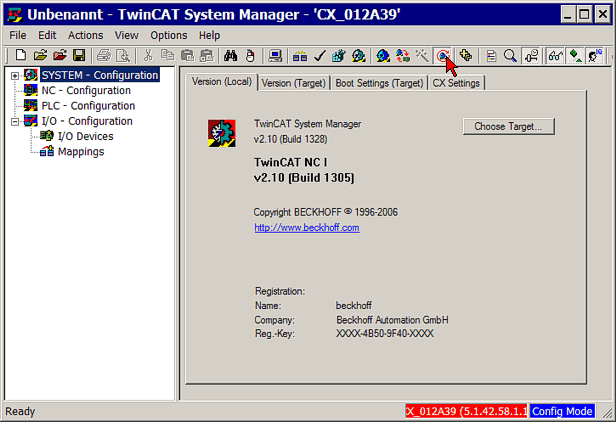Click the red Open from target folder icon

pyautogui.click(x=60, y=56)
